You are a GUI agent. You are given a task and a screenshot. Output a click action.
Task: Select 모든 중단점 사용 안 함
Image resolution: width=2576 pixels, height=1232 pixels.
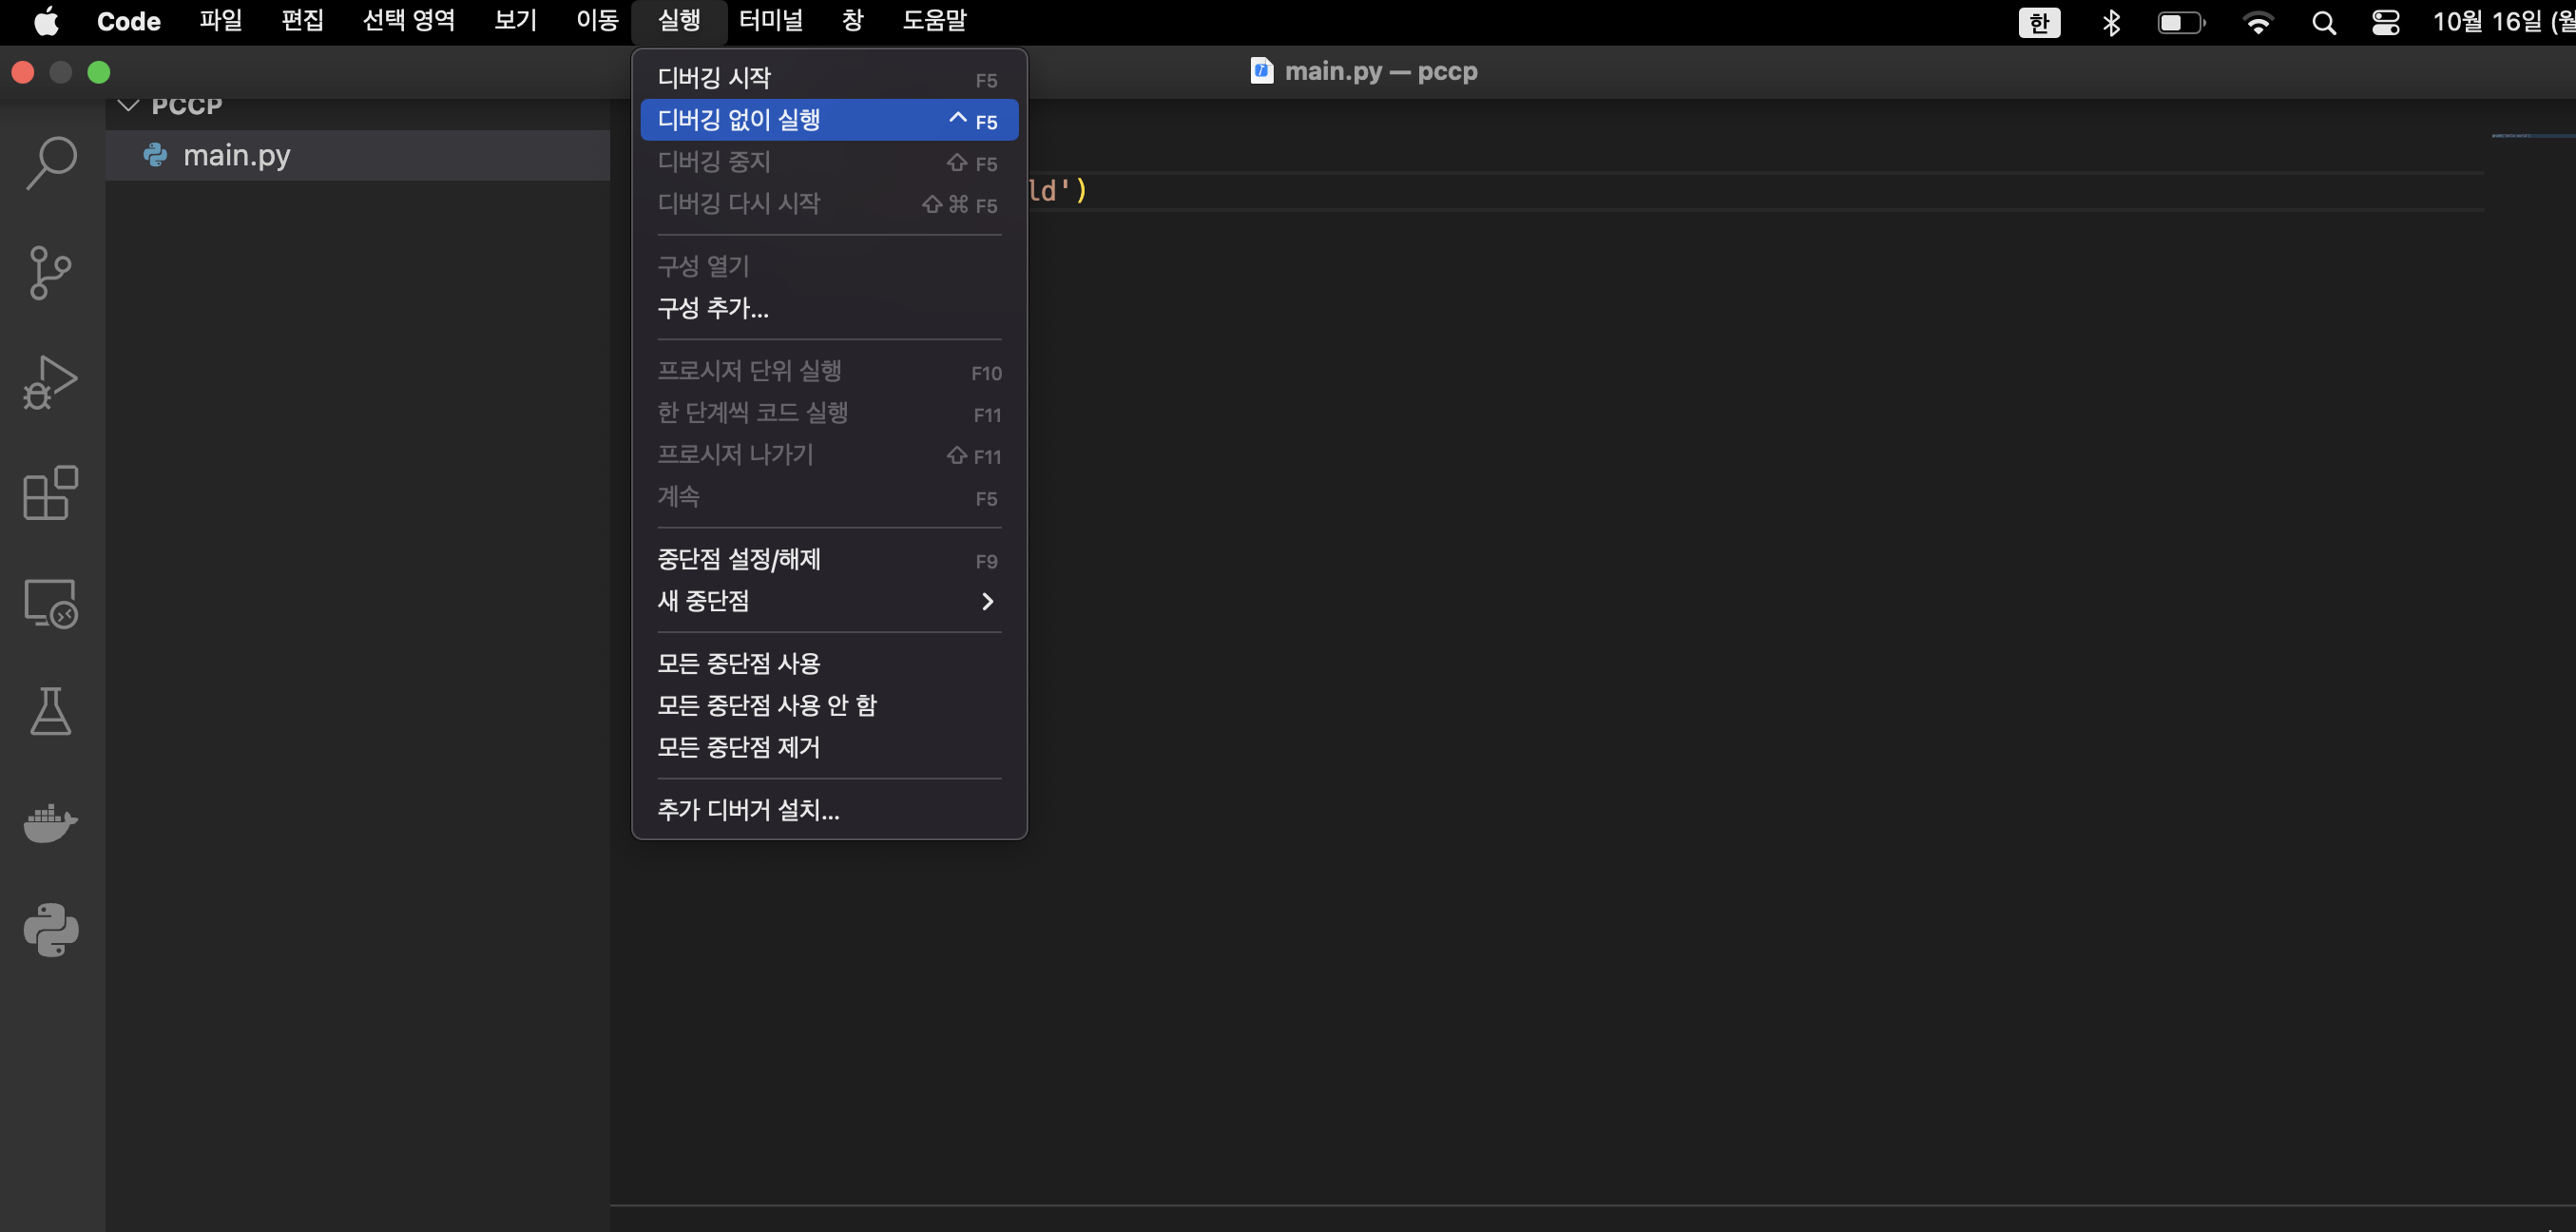pos(767,705)
